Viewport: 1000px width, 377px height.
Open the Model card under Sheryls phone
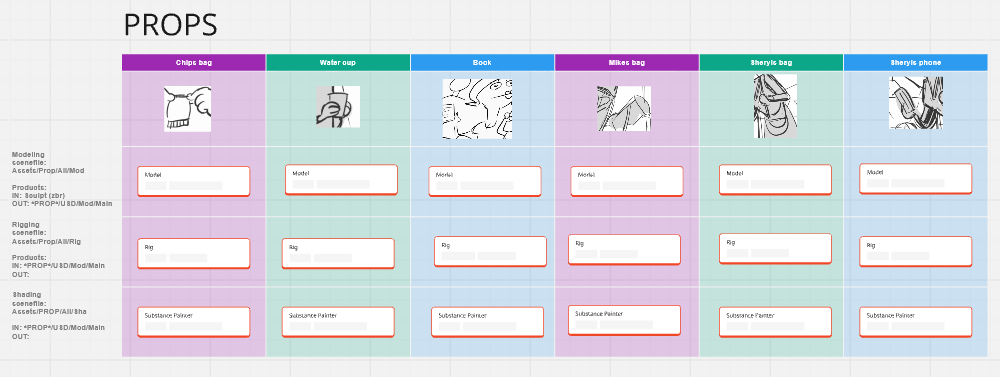pos(916,179)
